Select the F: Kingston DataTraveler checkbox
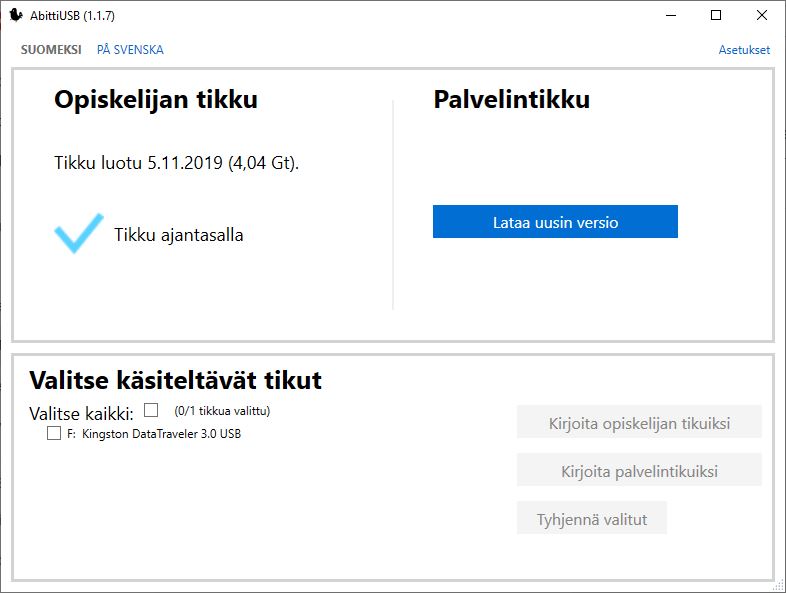 (x=54, y=434)
